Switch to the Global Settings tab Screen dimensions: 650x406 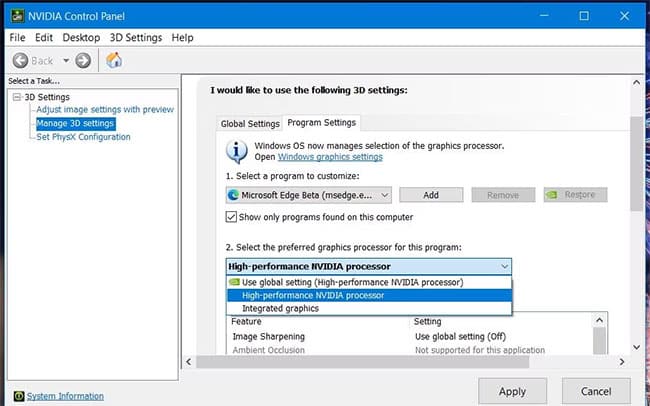[250, 124]
